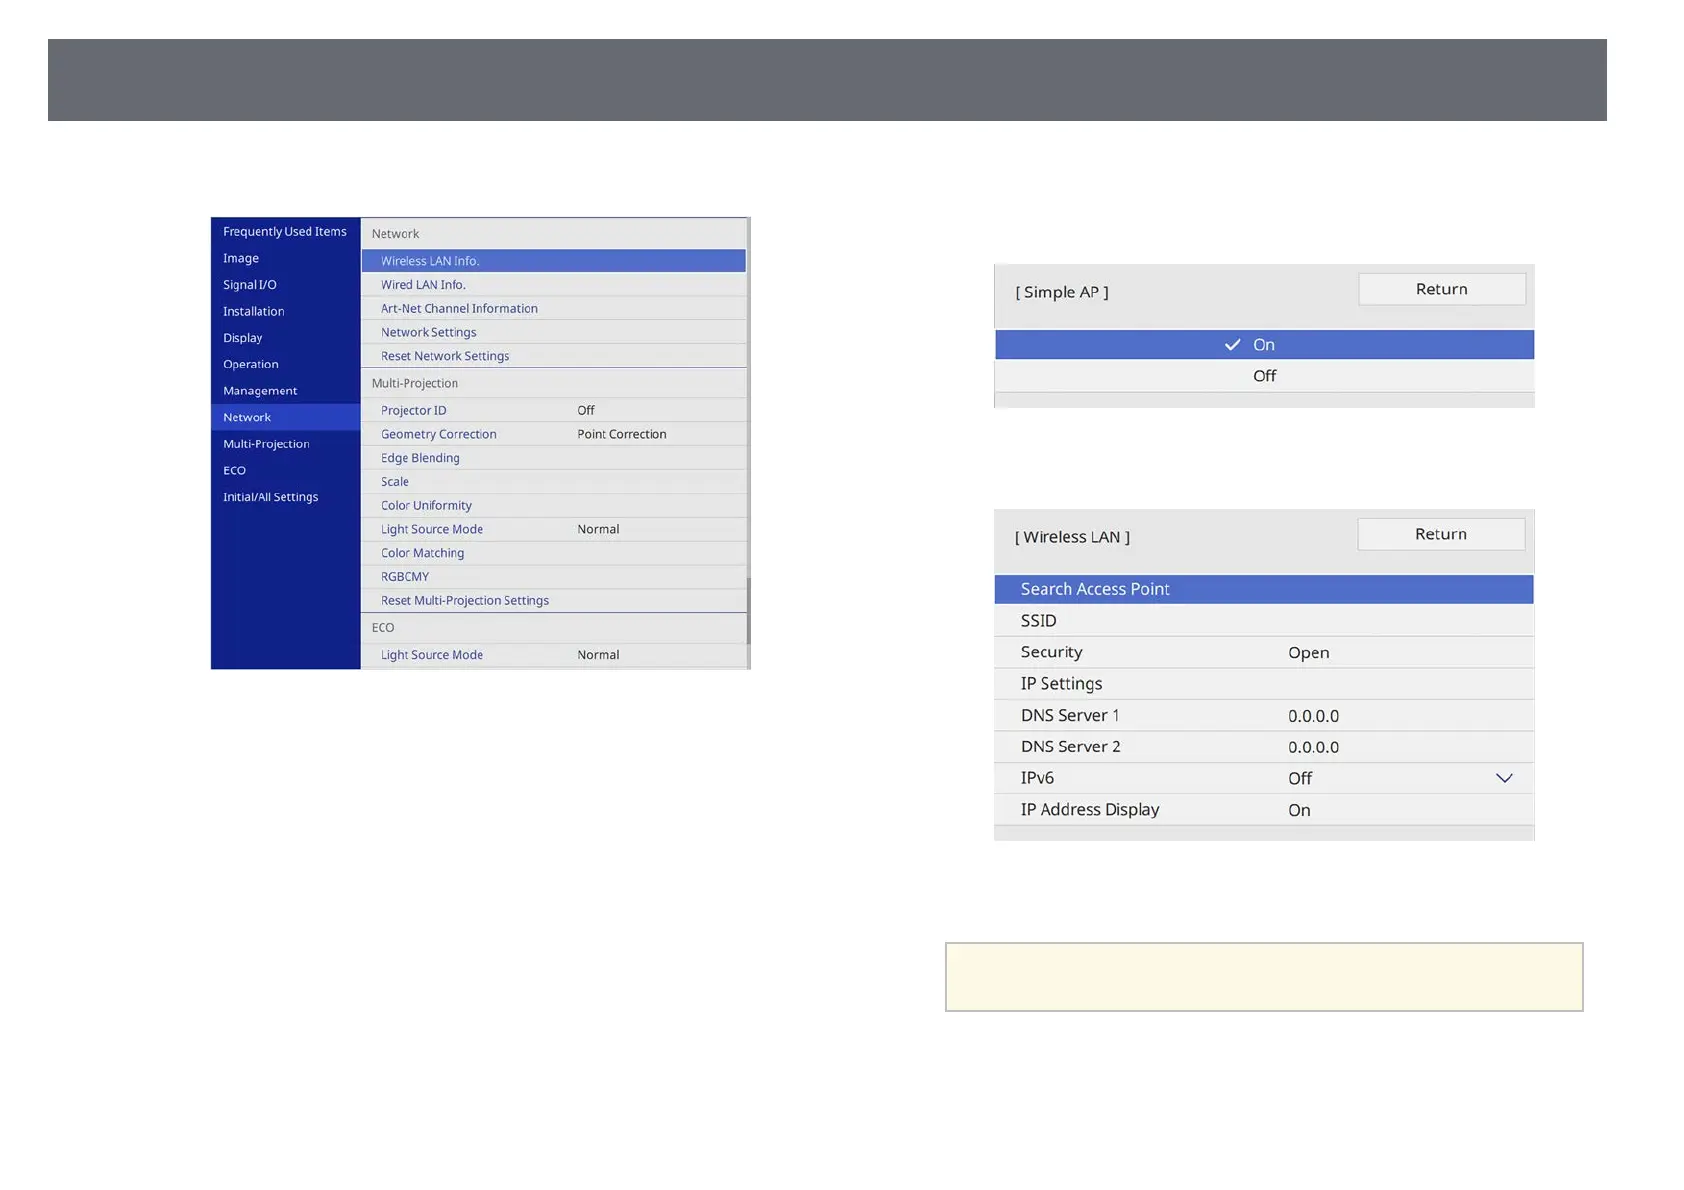The image size is (1684, 1190).
Task: Expand the IPv6 chevron arrow
Action: (x=1503, y=778)
